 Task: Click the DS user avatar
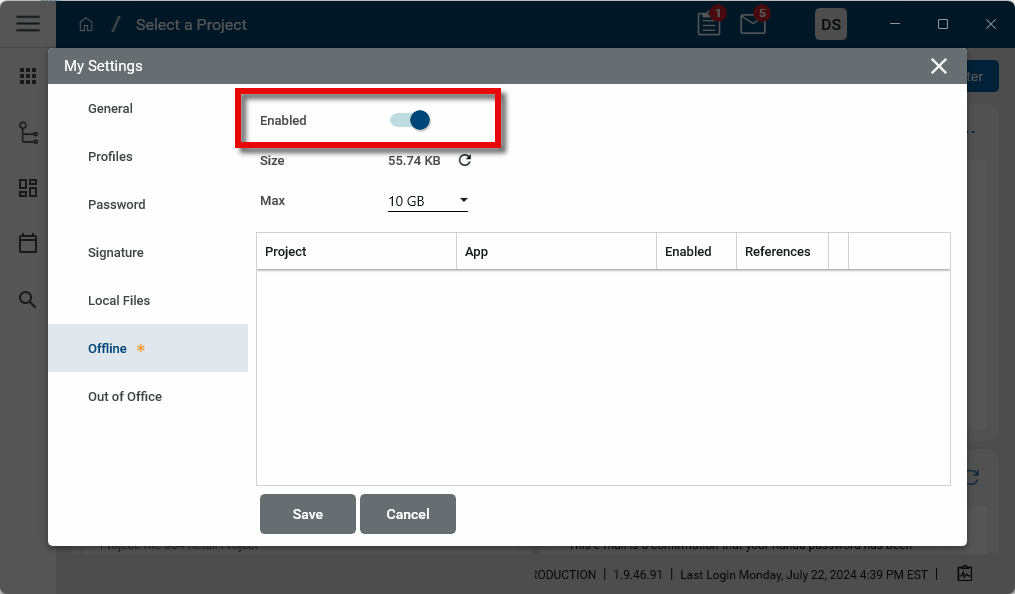point(830,25)
